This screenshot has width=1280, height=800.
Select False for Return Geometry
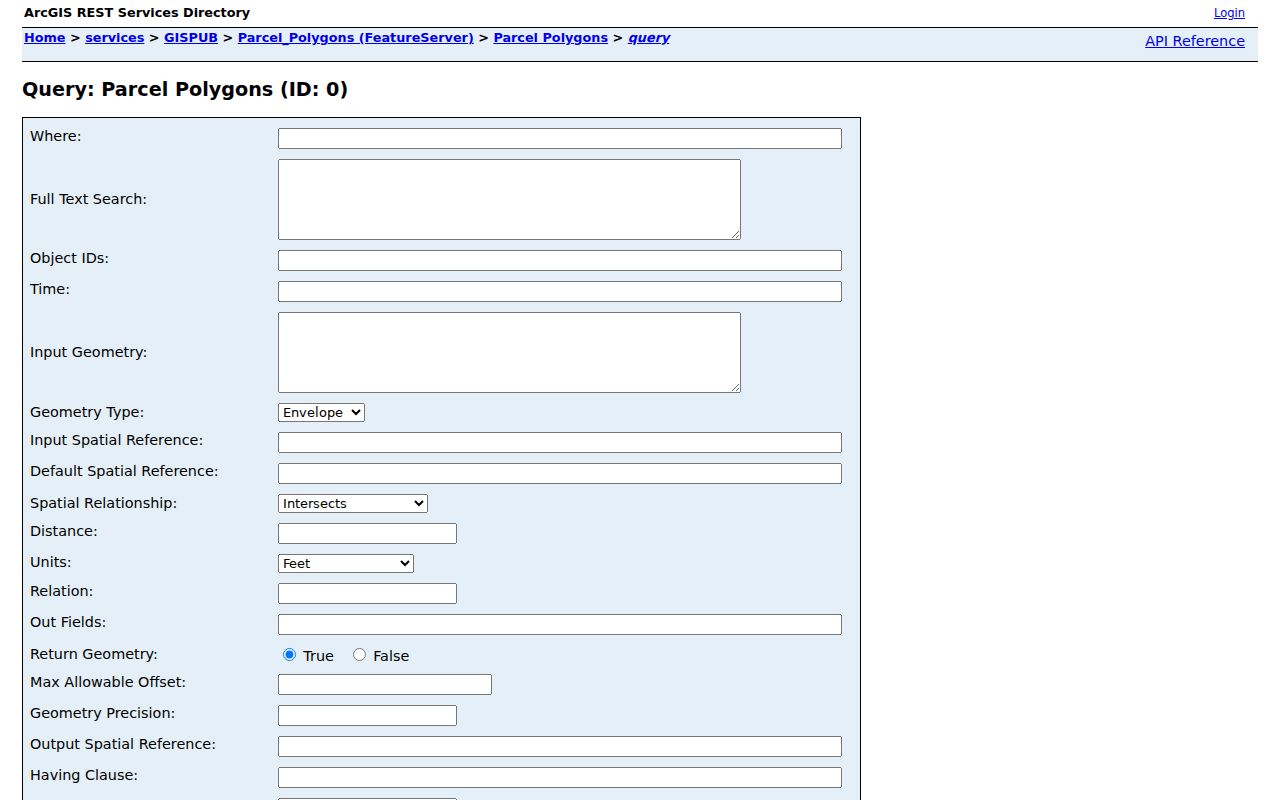360,655
